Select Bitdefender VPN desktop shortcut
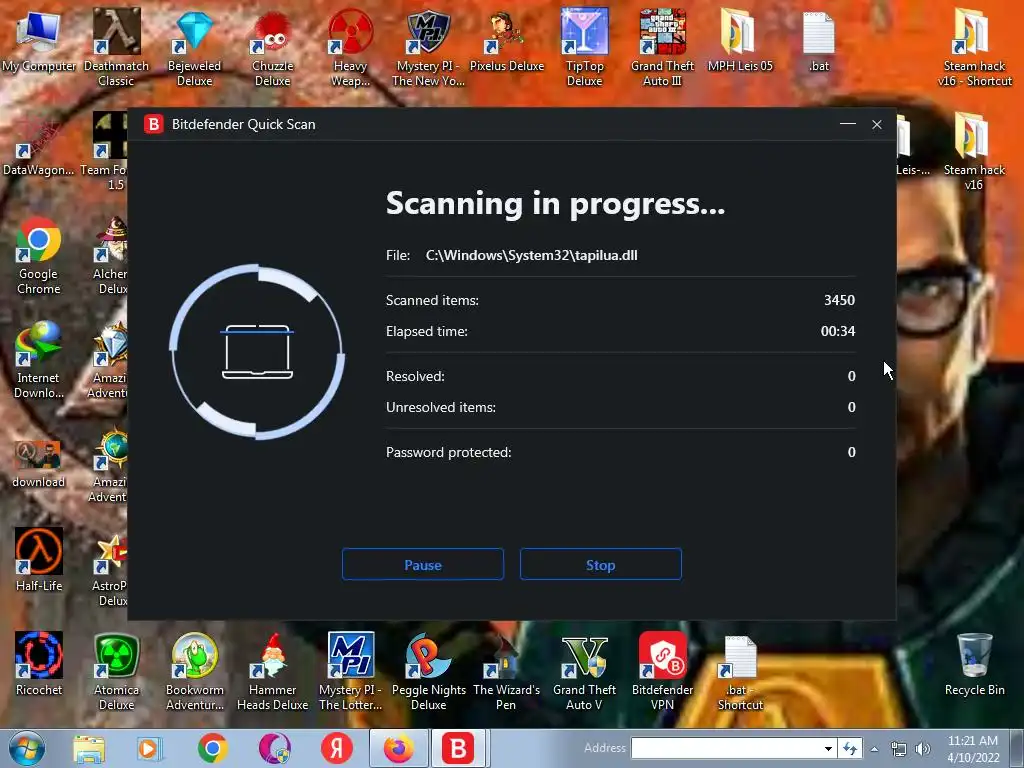This screenshot has height=768, width=1024. (x=662, y=671)
